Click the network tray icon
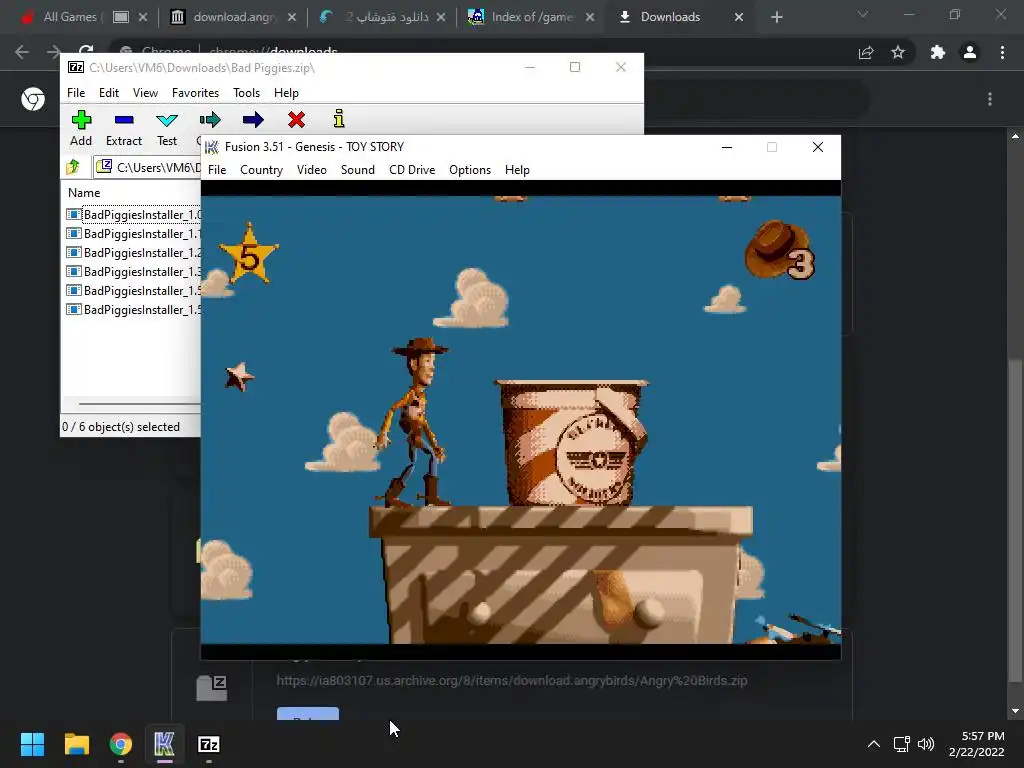Image resolution: width=1024 pixels, height=768 pixels. (901, 744)
